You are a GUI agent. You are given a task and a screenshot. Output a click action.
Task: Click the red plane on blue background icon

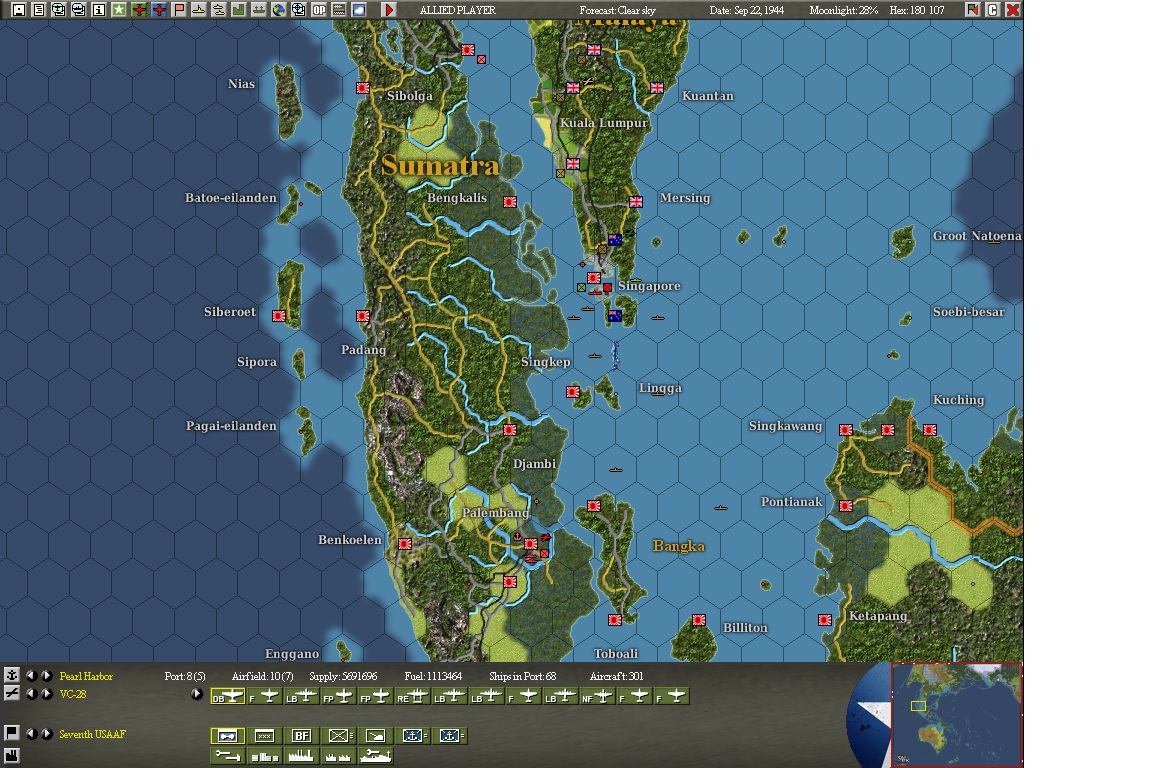click(159, 10)
